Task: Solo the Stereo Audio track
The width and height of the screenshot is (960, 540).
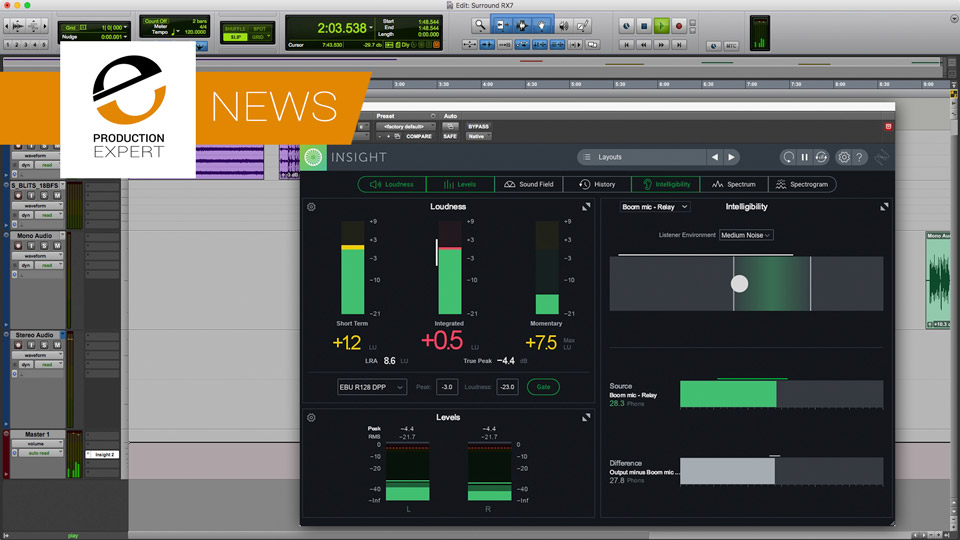Action: coord(44,345)
